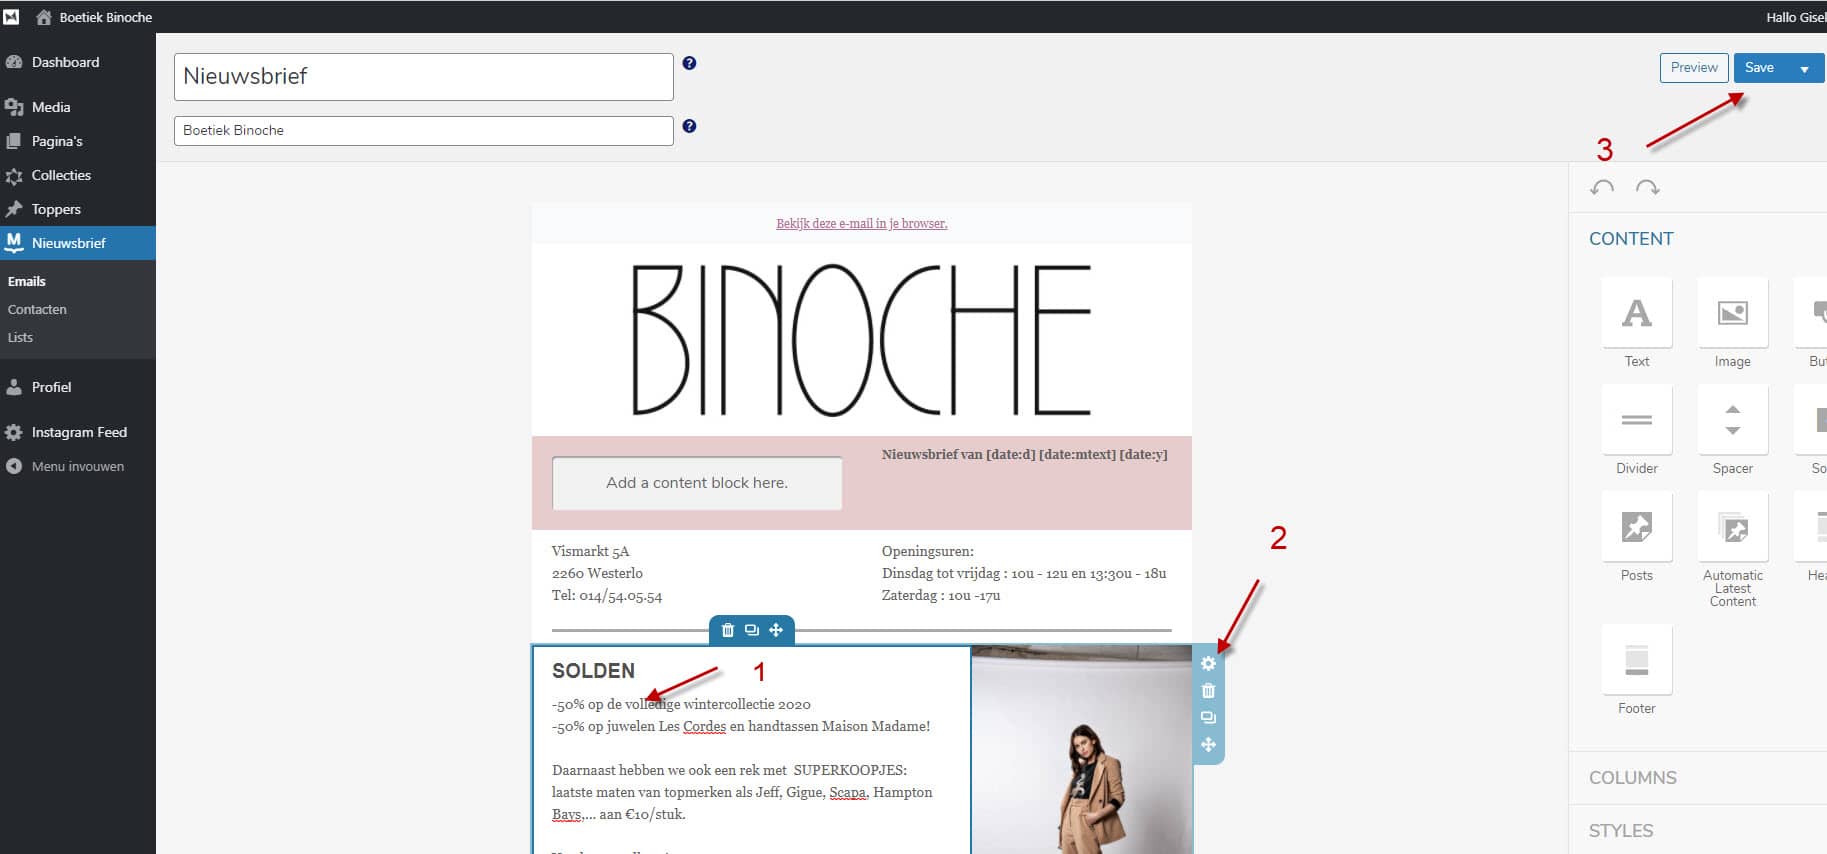Expand the COLUMNS panel
This screenshot has width=1827, height=854.
tap(1633, 778)
